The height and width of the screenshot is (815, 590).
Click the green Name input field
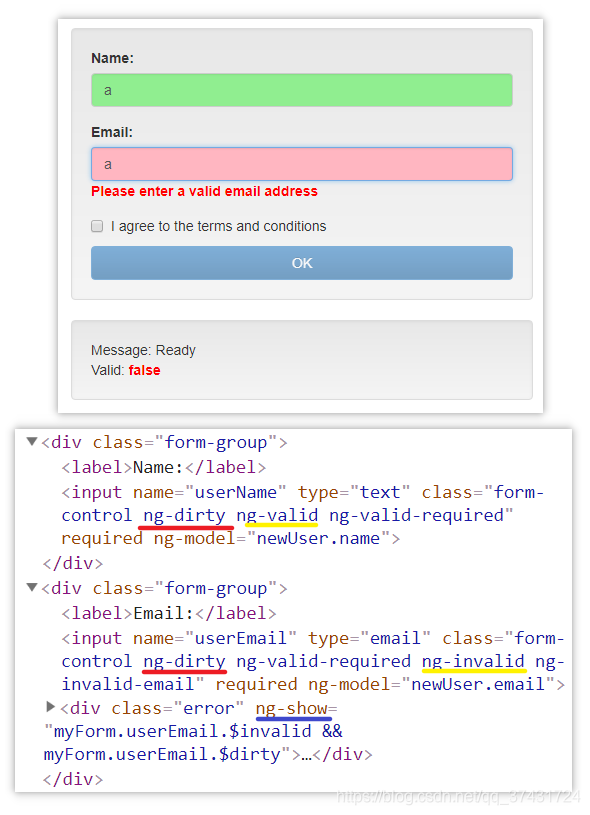click(x=301, y=90)
